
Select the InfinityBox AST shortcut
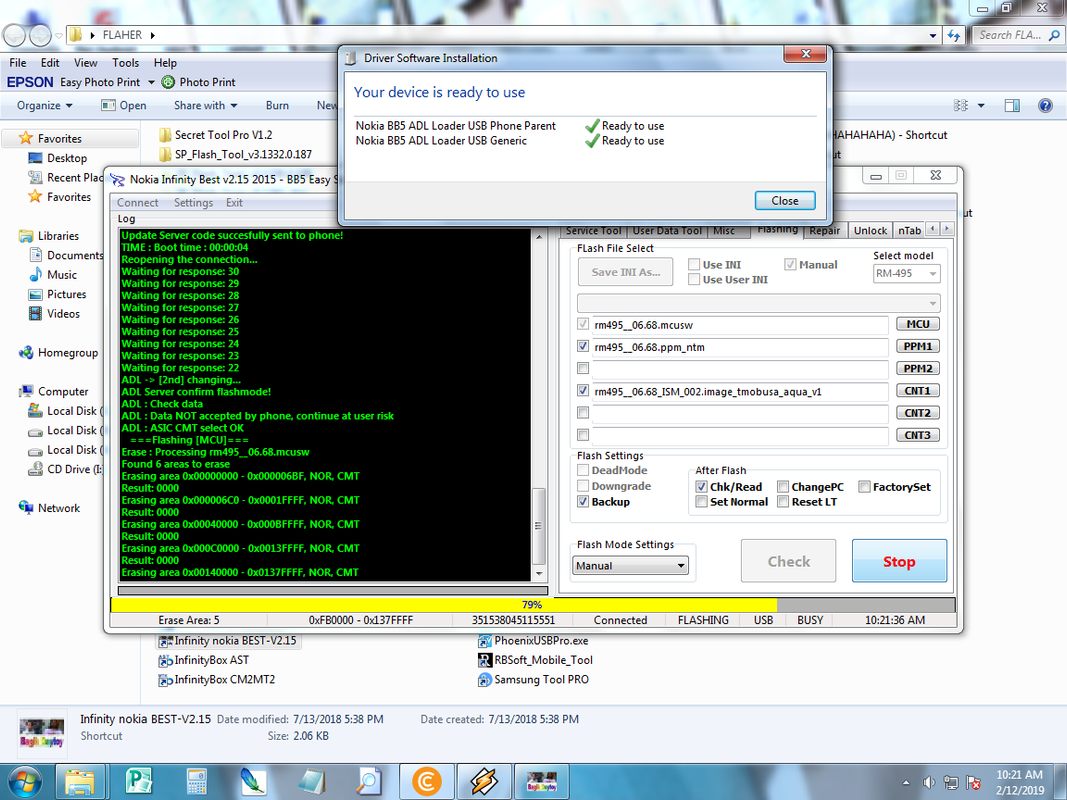(x=203, y=660)
